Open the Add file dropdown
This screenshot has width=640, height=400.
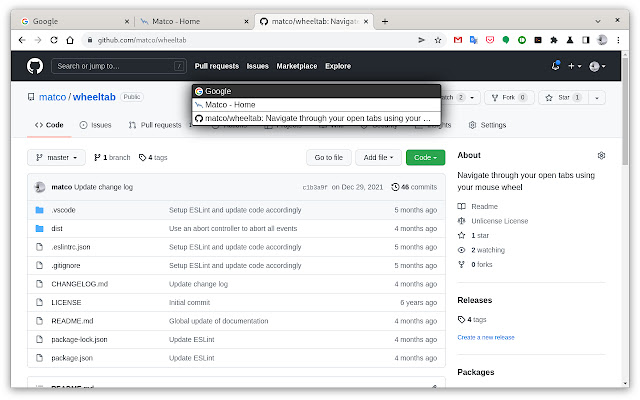381,157
